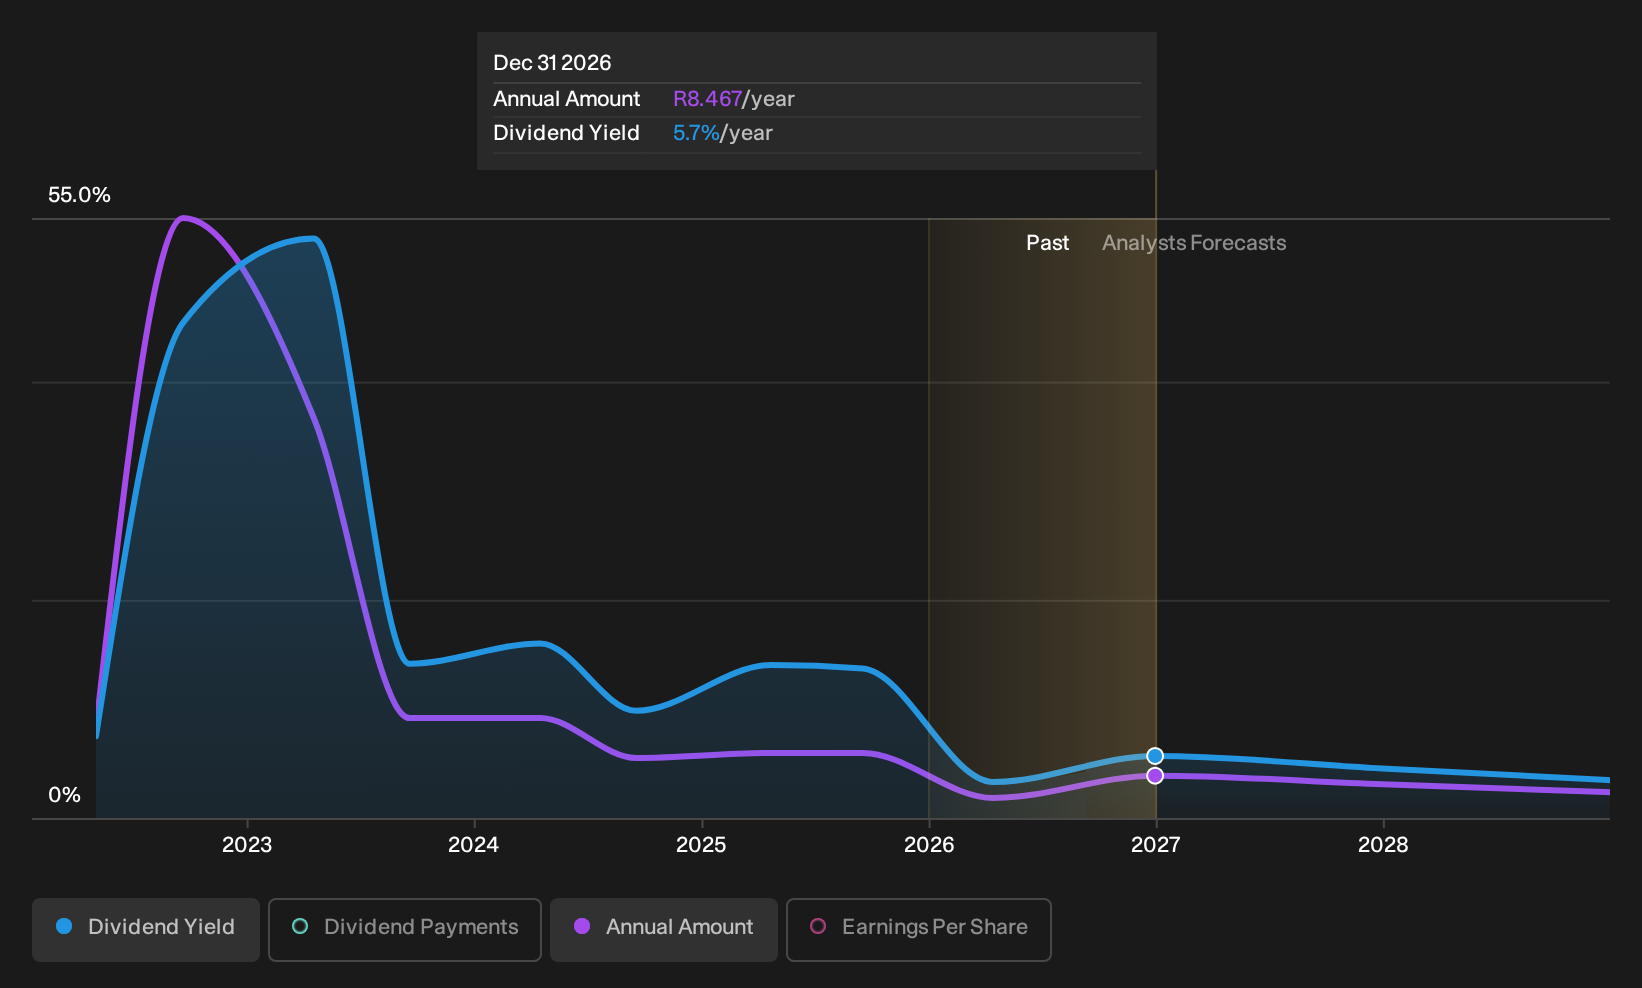Click the teal Dividend Payments legend circle
The width and height of the screenshot is (1642, 988).
300,927
